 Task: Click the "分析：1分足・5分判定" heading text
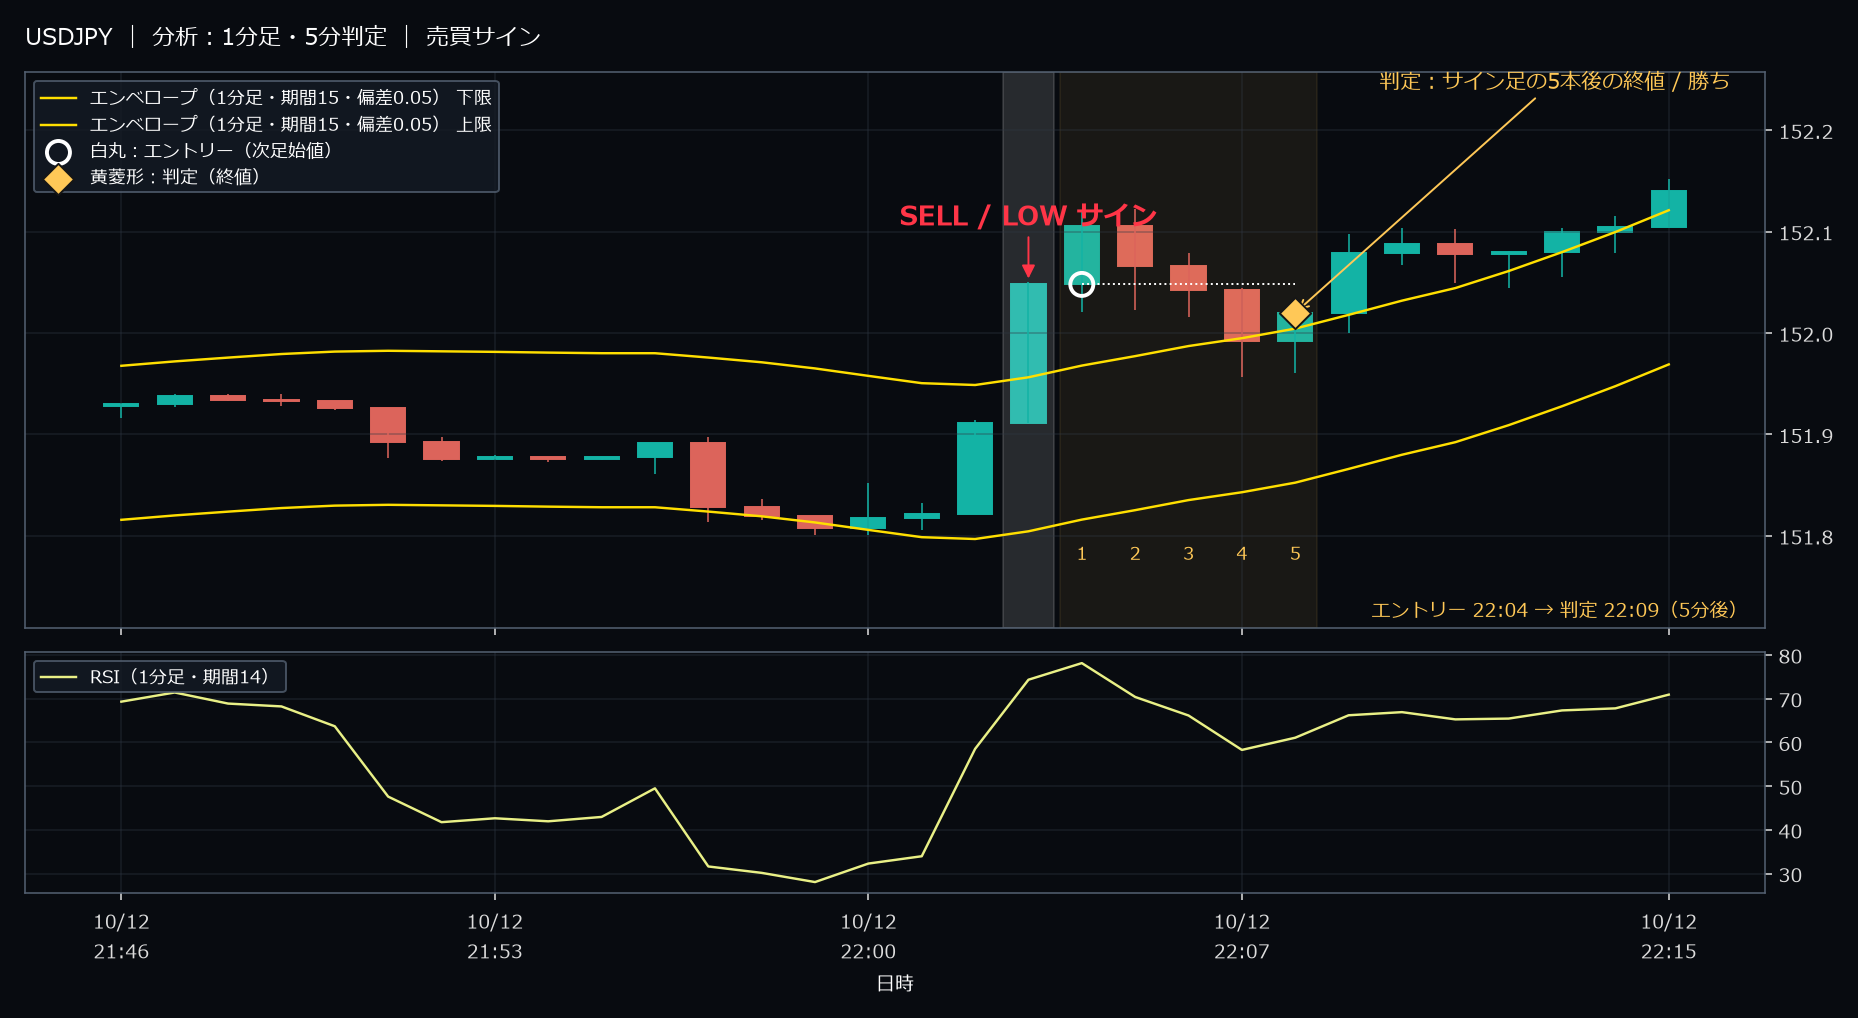point(269,37)
